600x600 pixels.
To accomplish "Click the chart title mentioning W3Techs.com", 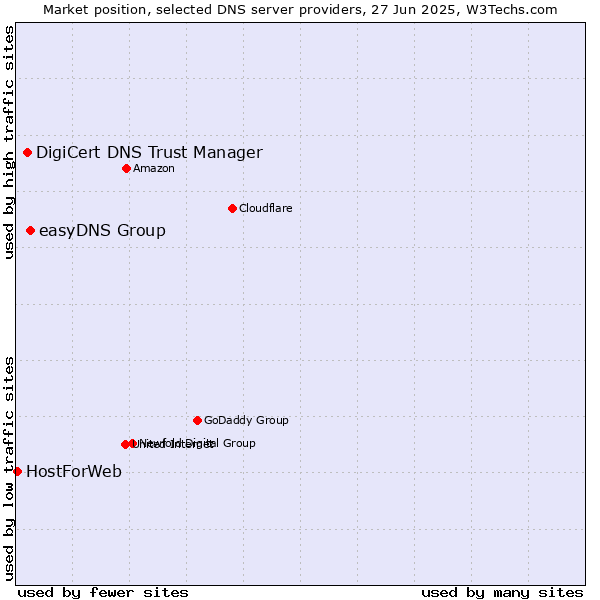I will [300, 10].
